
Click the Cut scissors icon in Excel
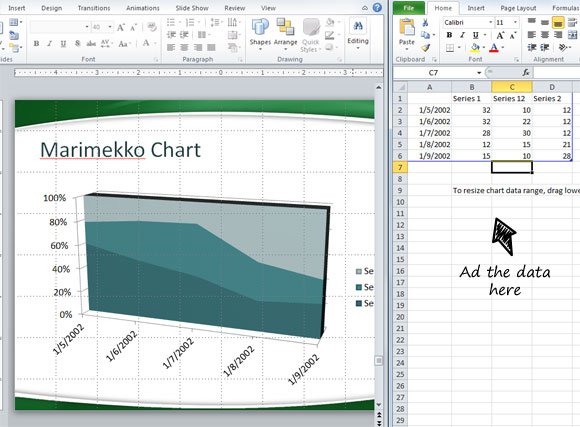pos(425,23)
